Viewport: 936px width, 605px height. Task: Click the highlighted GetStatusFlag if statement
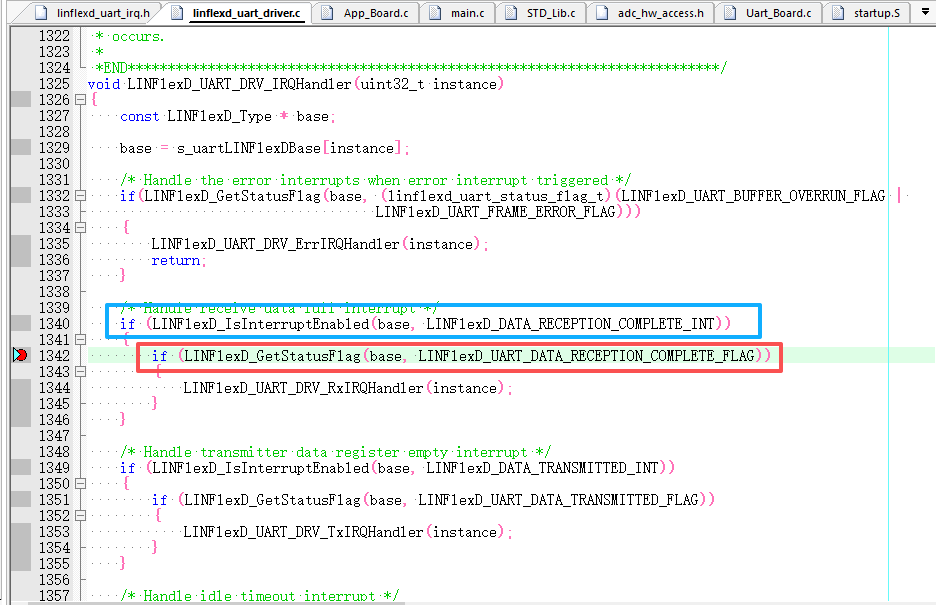coord(458,355)
